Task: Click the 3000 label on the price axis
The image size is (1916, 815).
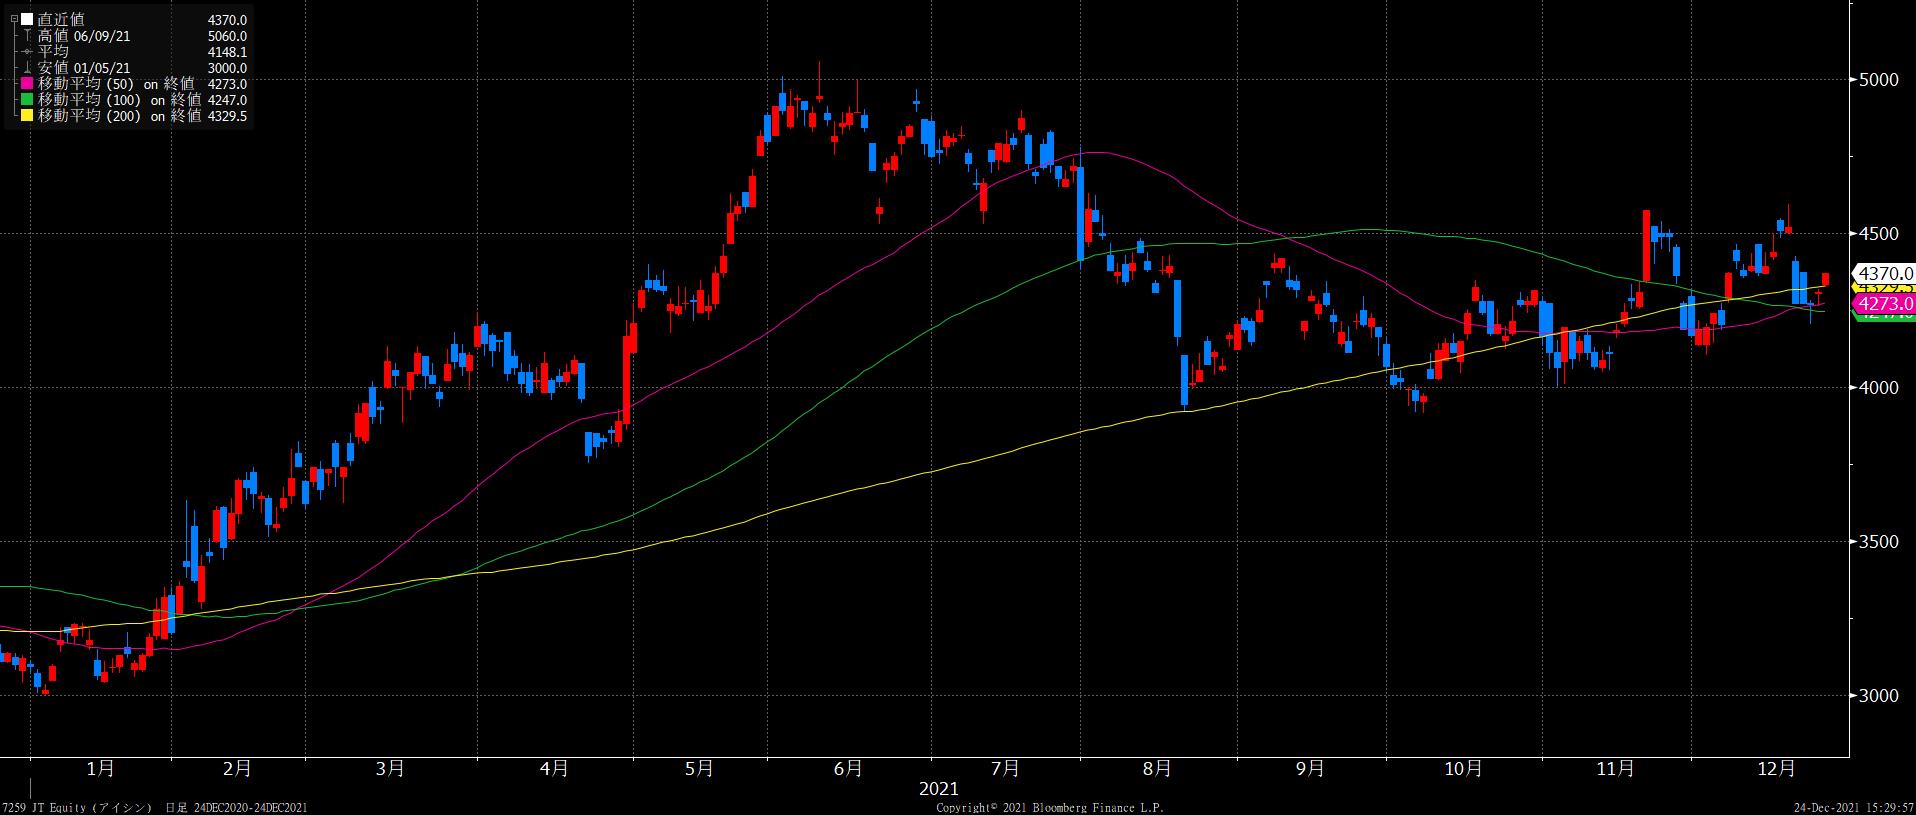Action: tap(1879, 695)
